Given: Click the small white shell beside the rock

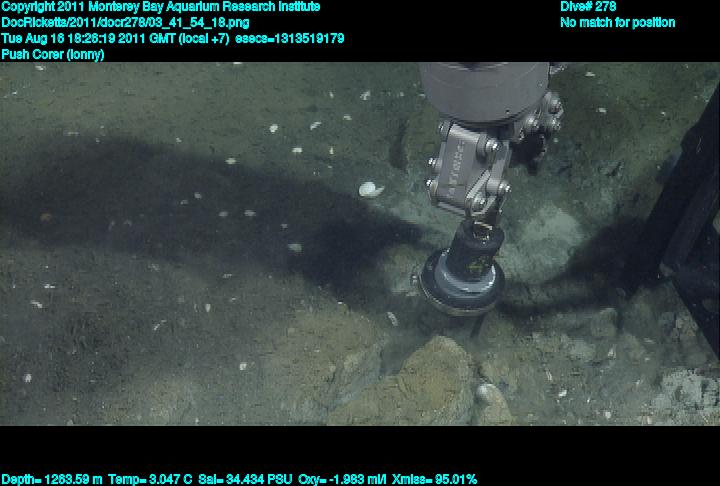Looking at the screenshot, I should 486,393.
